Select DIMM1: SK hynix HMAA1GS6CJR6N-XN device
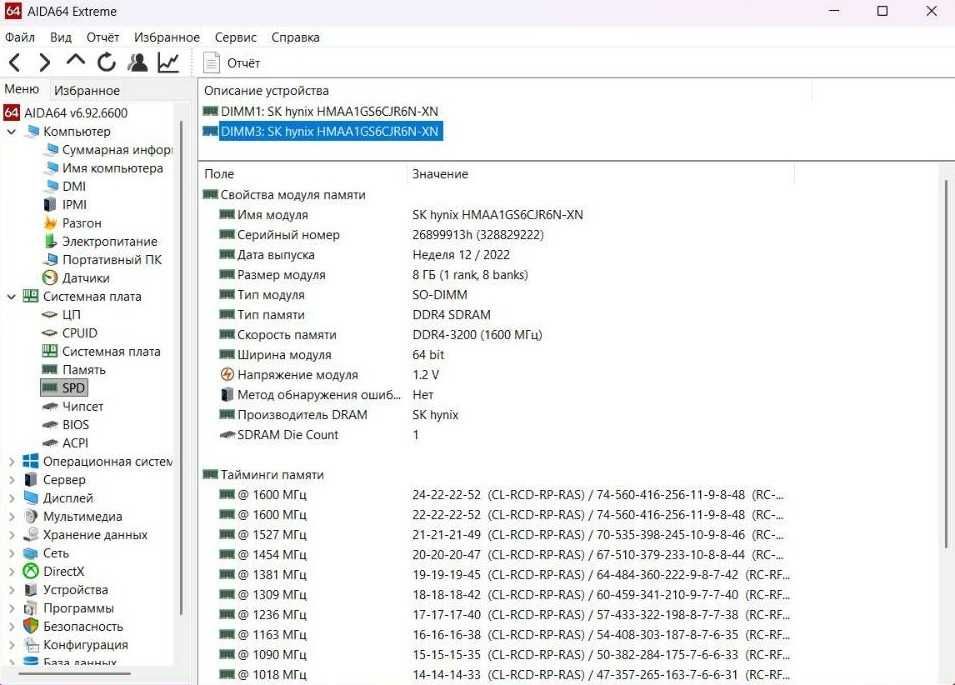The height and width of the screenshot is (685, 955). pos(321,111)
